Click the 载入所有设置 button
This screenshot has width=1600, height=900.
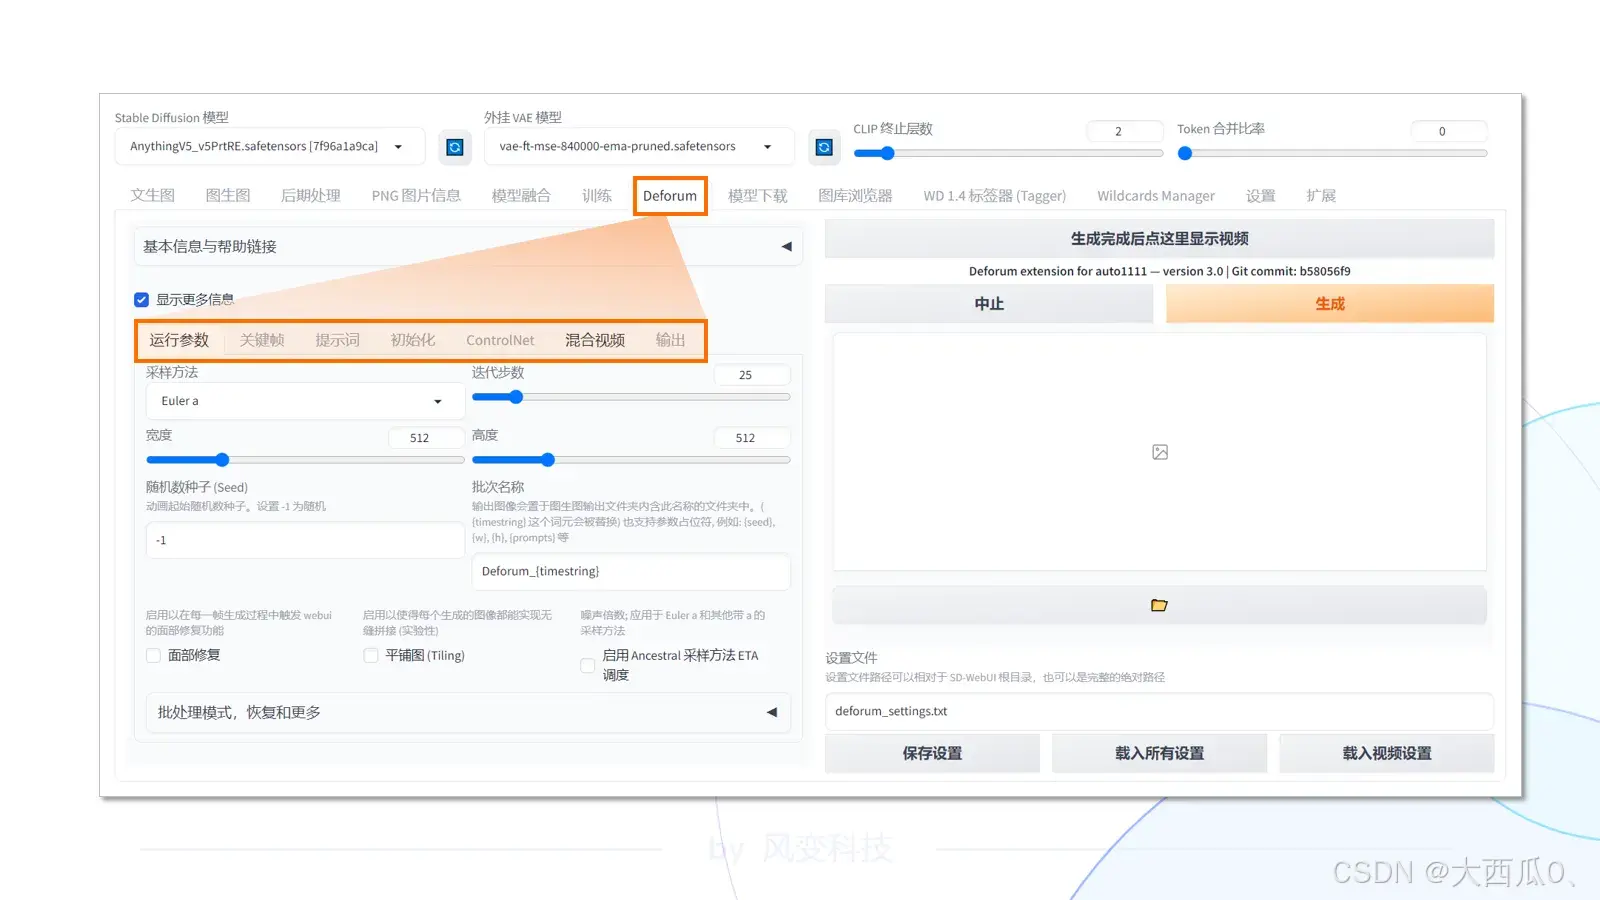click(x=1159, y=754)
